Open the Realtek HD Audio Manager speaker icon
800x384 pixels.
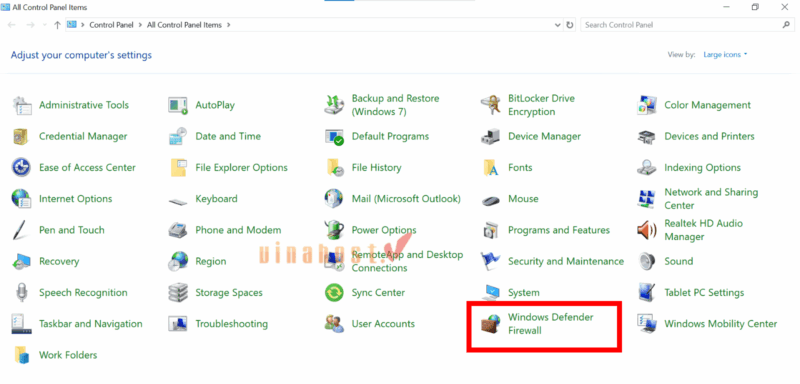pos(647,230)
